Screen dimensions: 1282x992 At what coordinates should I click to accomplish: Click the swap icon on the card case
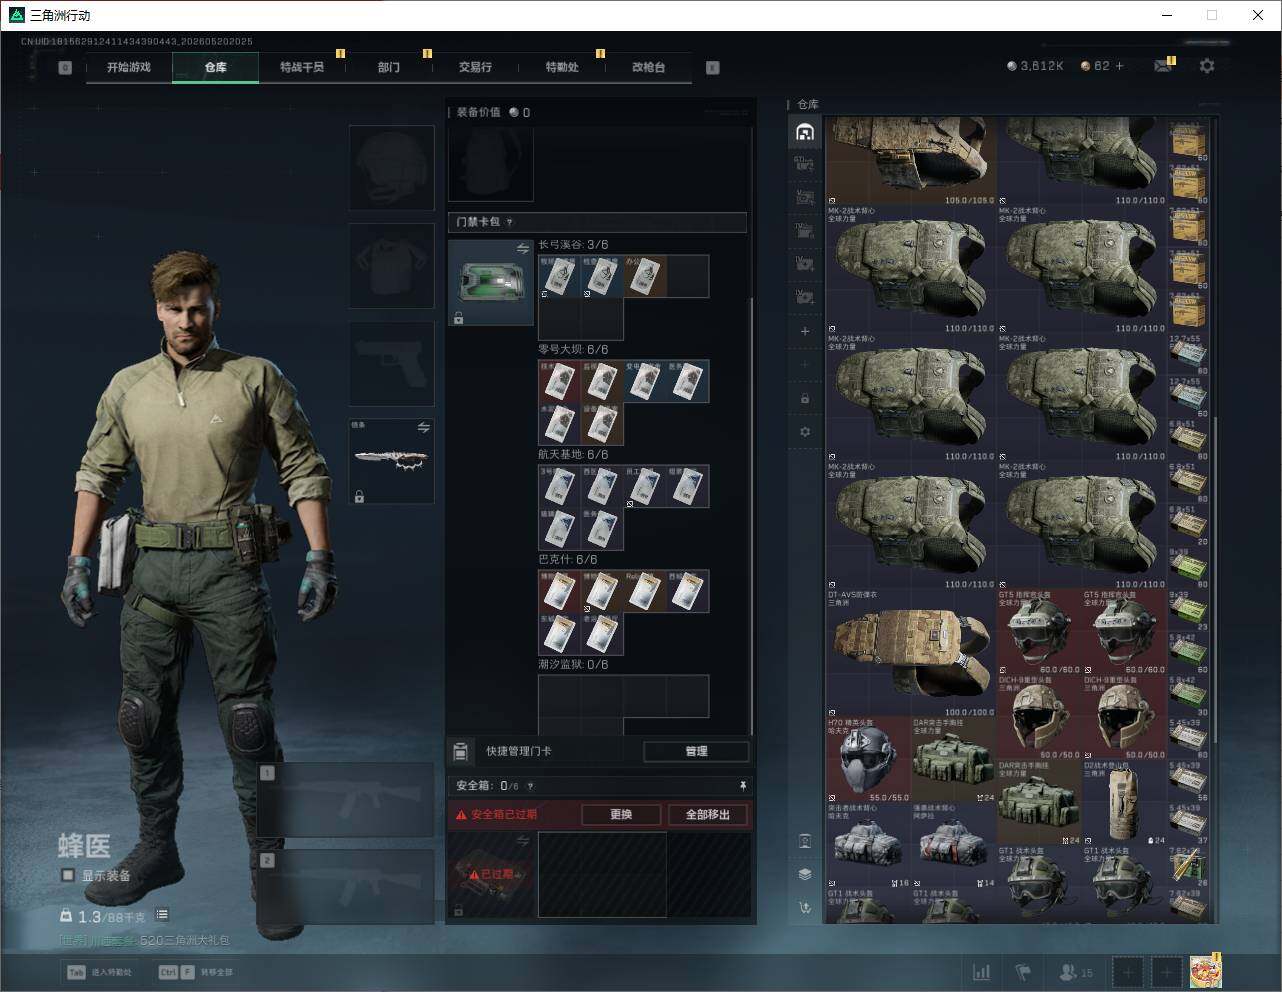pos(522,248)
